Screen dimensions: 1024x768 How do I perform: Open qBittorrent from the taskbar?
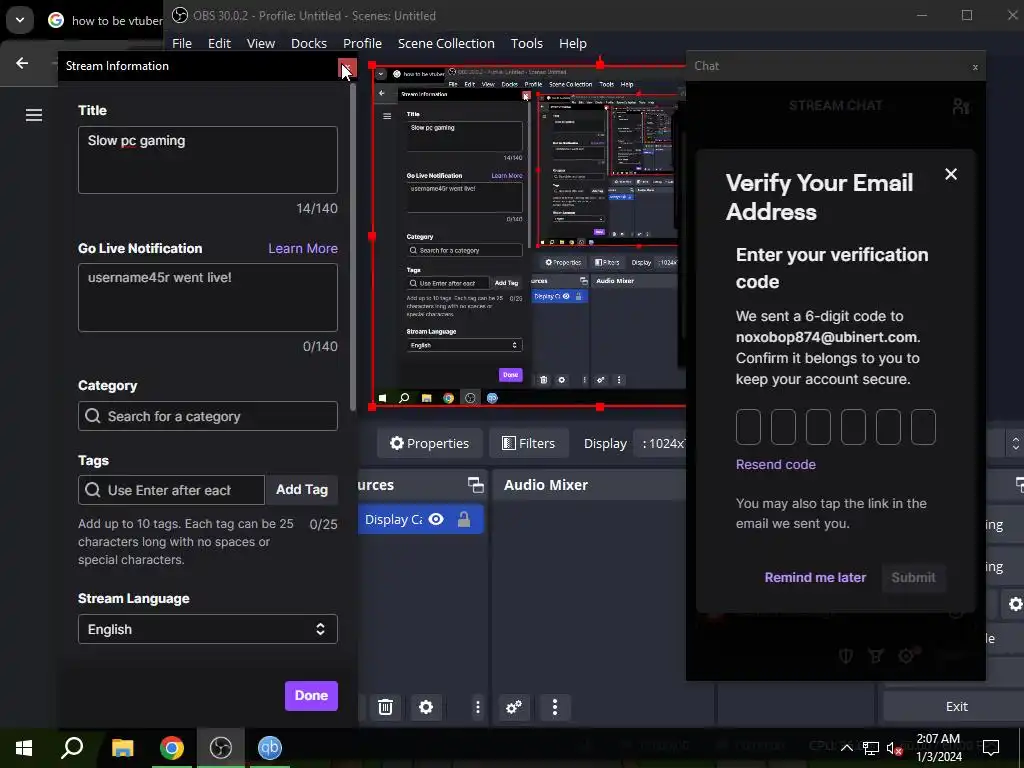click(x=269, y=748)
